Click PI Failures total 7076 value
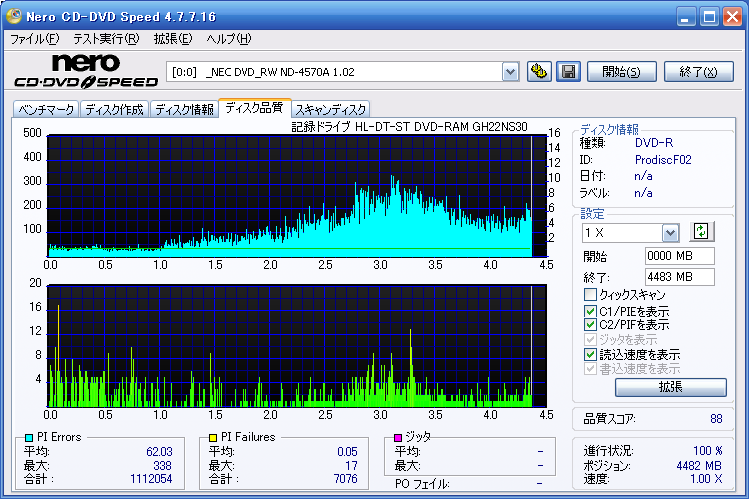Screen dimensions: 749x499 [345, 479]
